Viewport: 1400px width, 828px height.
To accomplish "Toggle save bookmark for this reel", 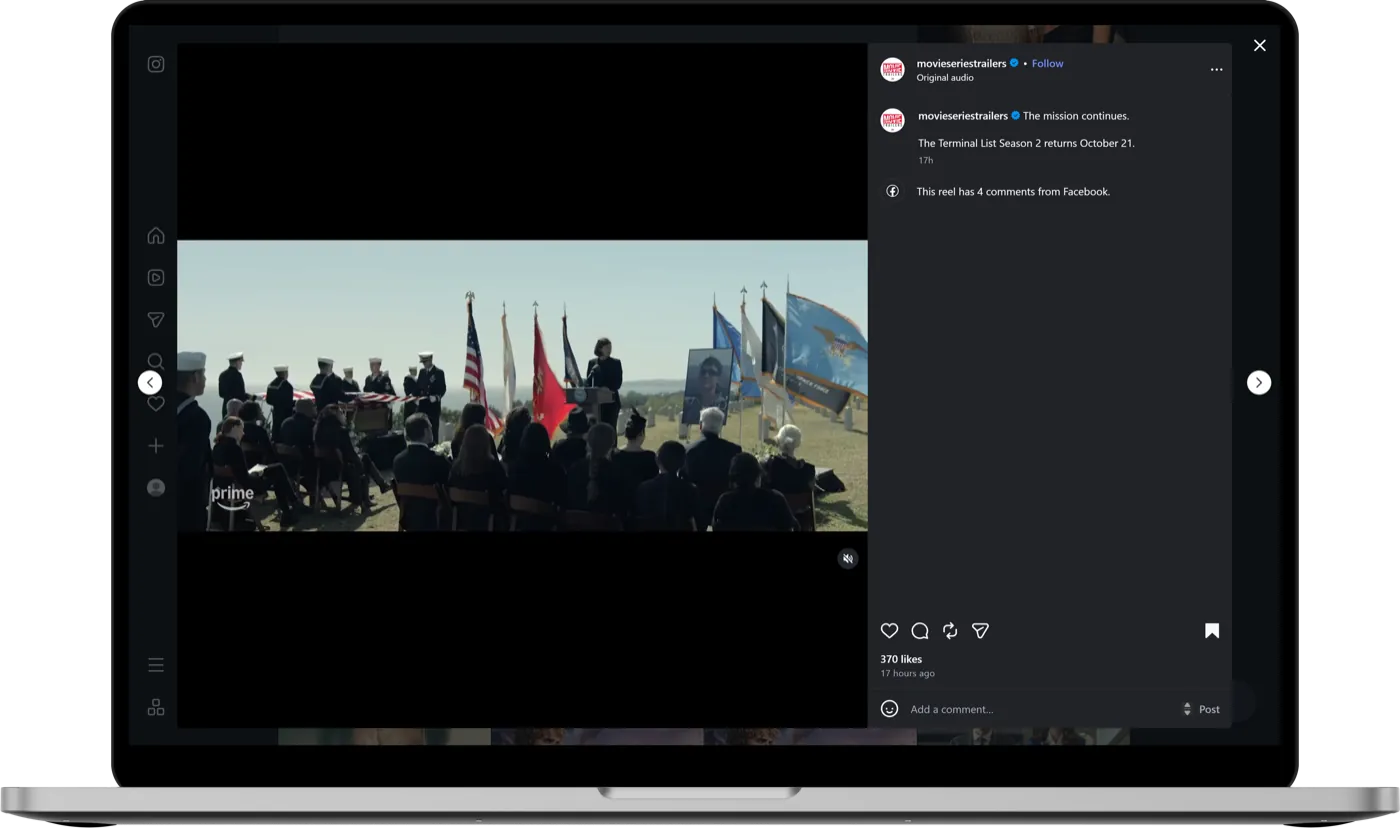I will click(1212, 630).
